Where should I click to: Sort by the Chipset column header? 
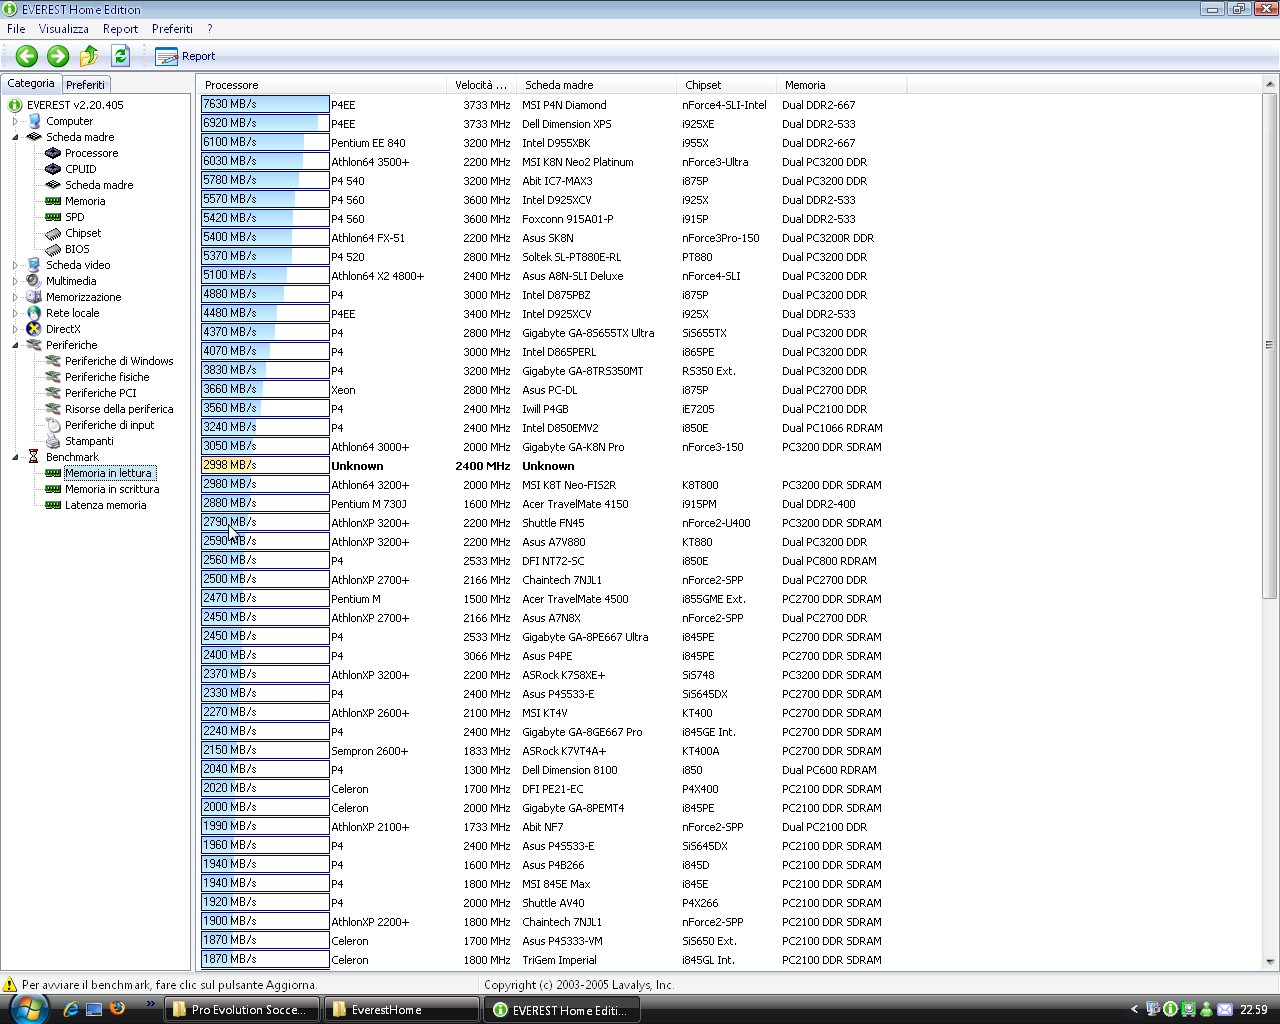click(703, 85)
